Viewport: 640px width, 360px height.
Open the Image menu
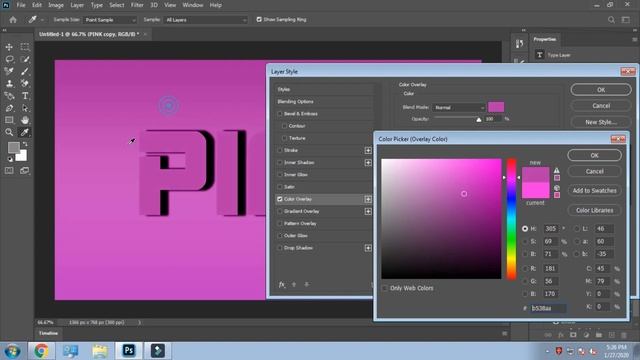tap(56, 5)
